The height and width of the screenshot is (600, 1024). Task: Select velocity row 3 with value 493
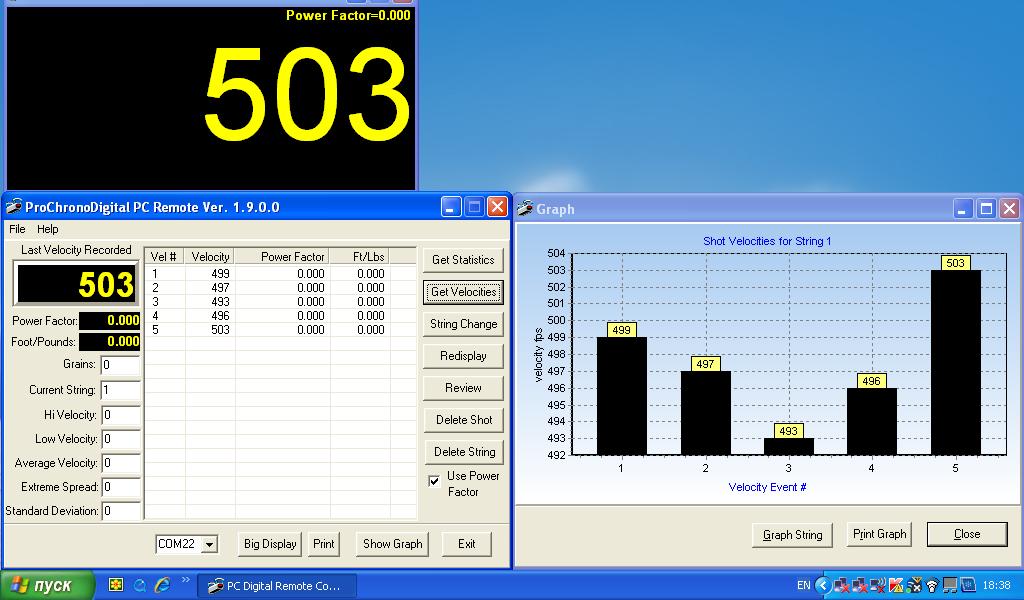pyautogui.click(x=220, y=302)
